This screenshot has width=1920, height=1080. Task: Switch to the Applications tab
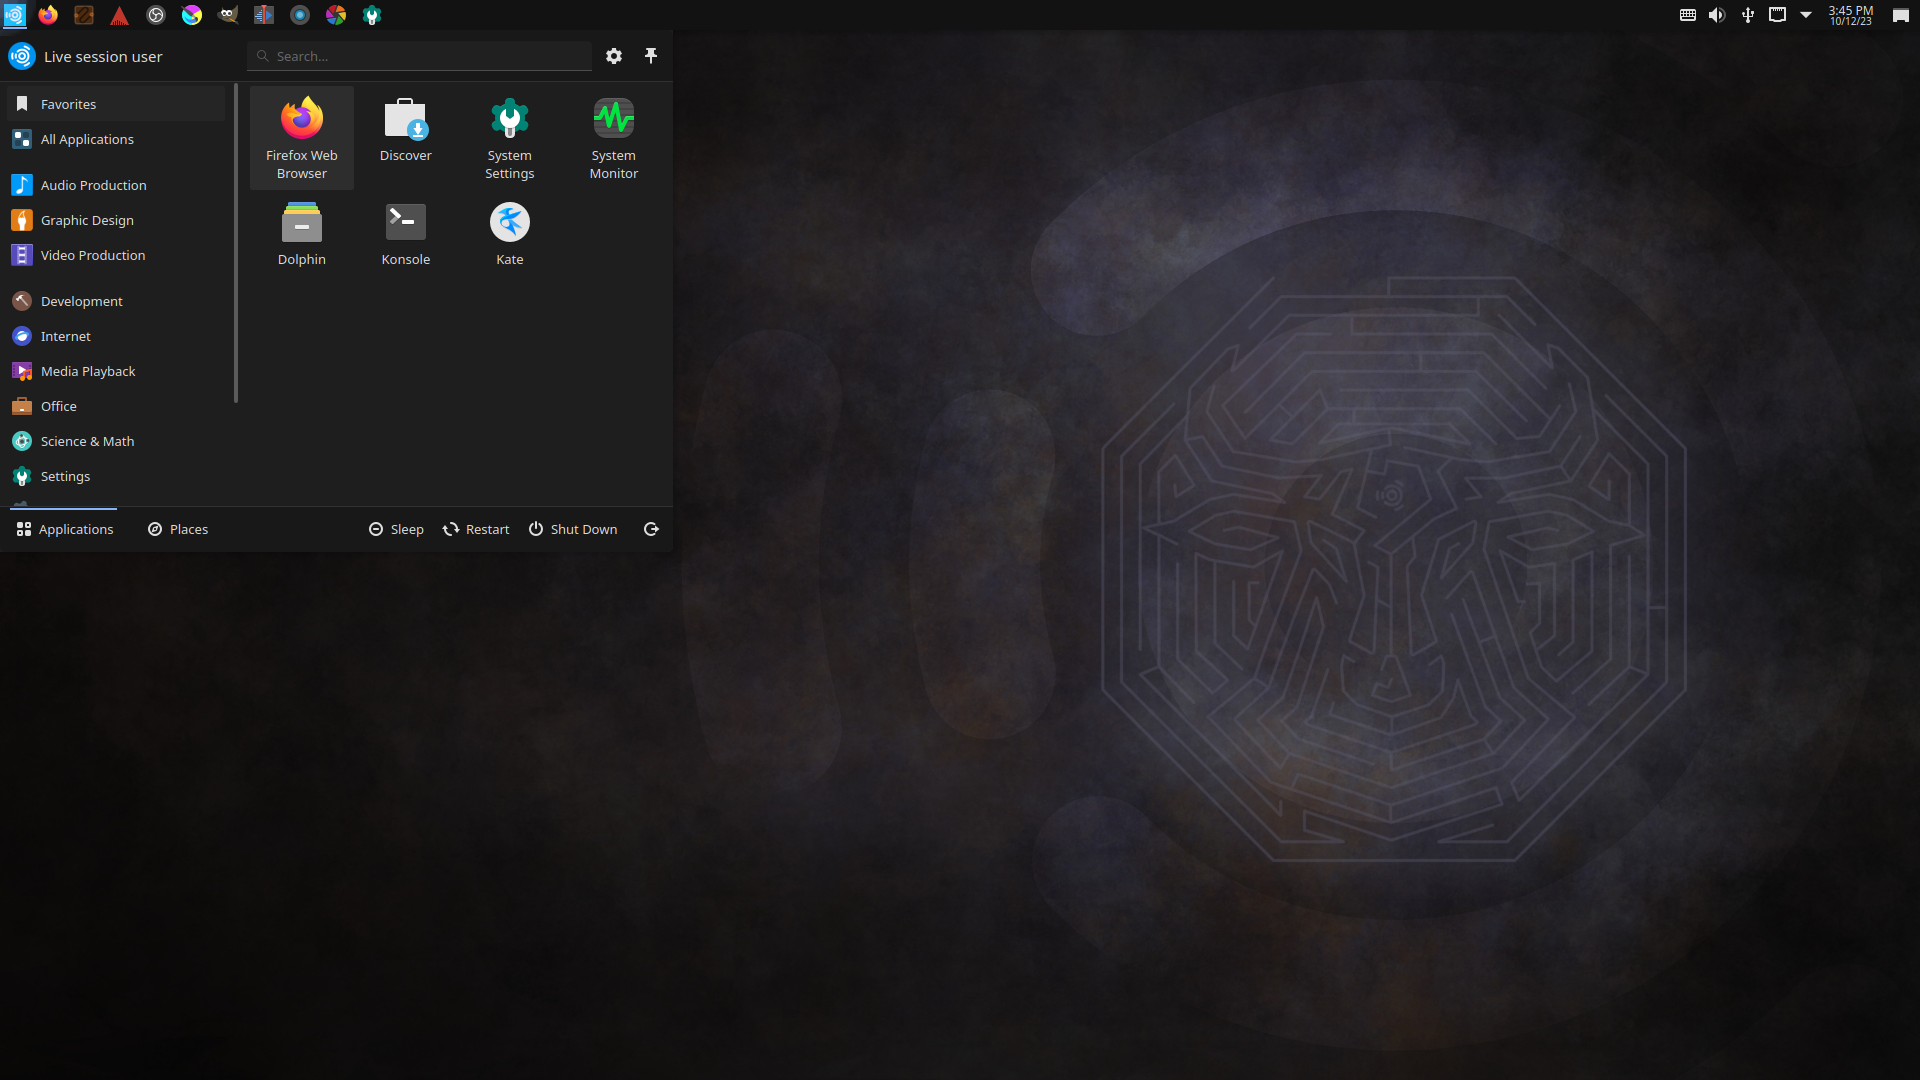coord(64,529)
